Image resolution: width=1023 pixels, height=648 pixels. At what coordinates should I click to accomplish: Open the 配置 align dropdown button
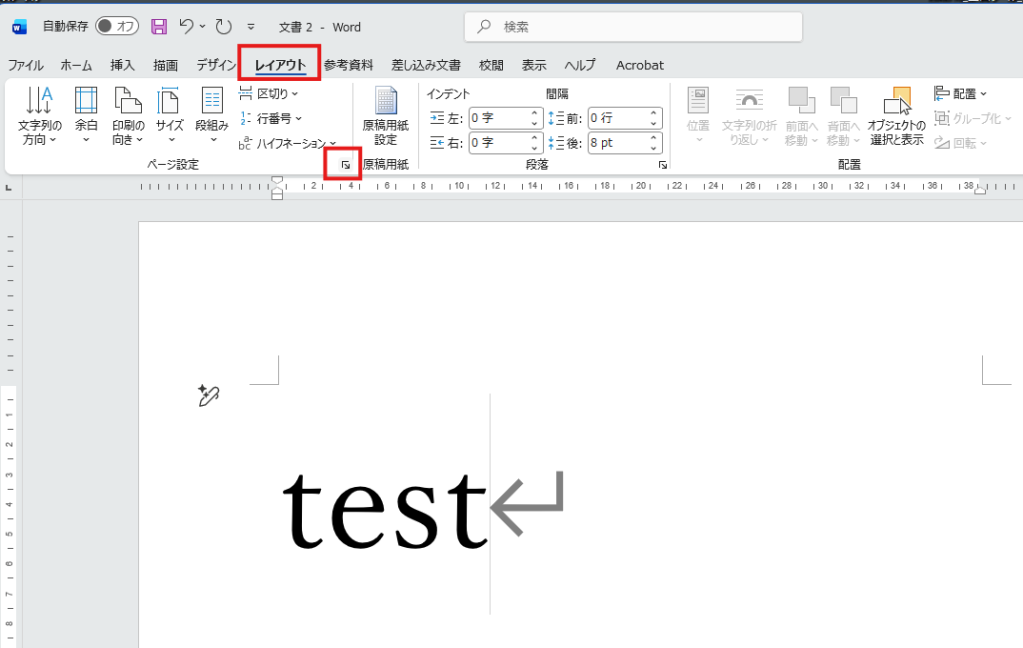tap(960, 94)
